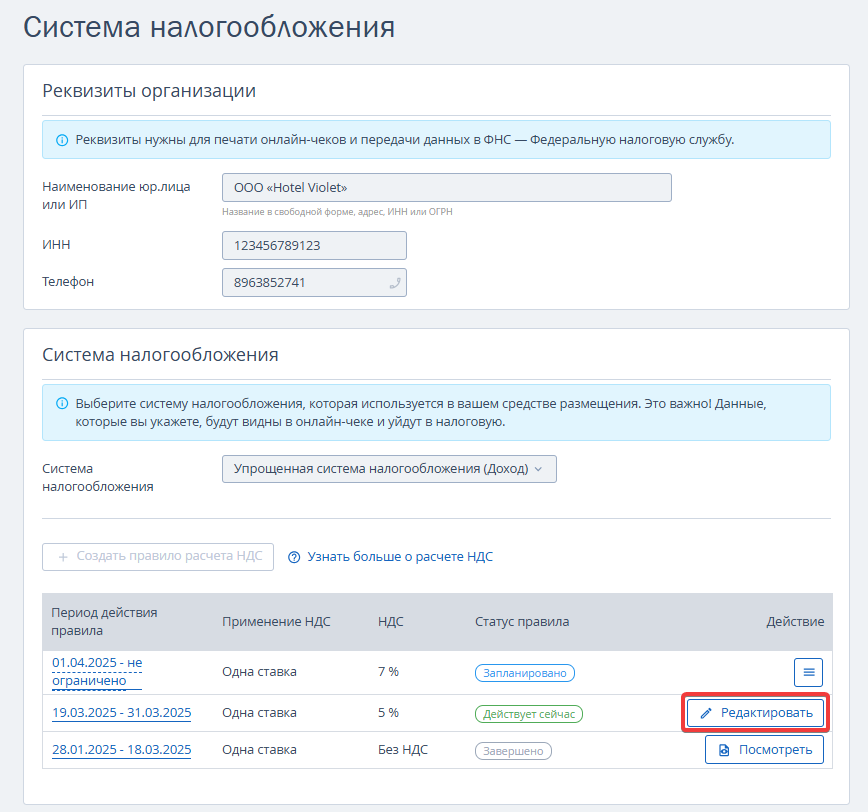Click Создать правило расчета НДС button

[x=158, y=556]
